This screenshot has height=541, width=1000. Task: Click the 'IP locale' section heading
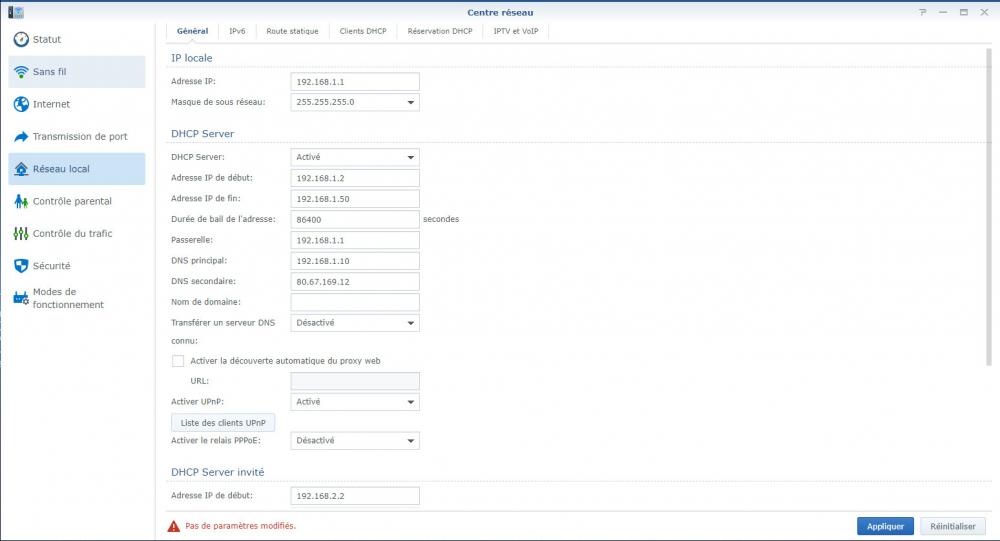pos(191,58)
